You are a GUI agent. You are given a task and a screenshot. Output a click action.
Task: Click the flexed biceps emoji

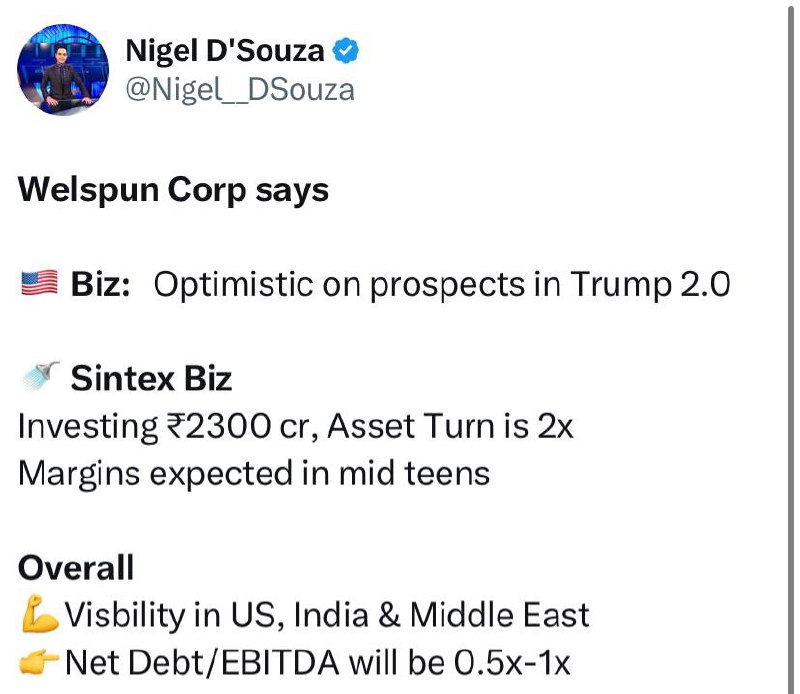(x=40, y=614)
